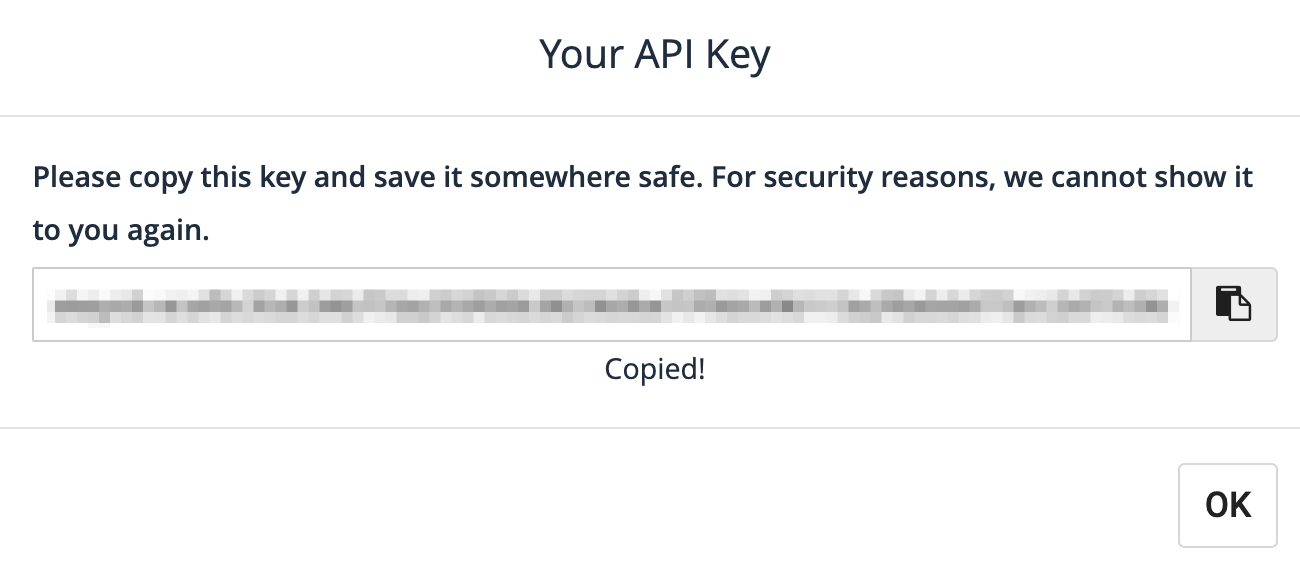The width and height of the screenshot is (1300, 568).
Task: Click the "Copied!" confirmation message
Action: point(654,369)
